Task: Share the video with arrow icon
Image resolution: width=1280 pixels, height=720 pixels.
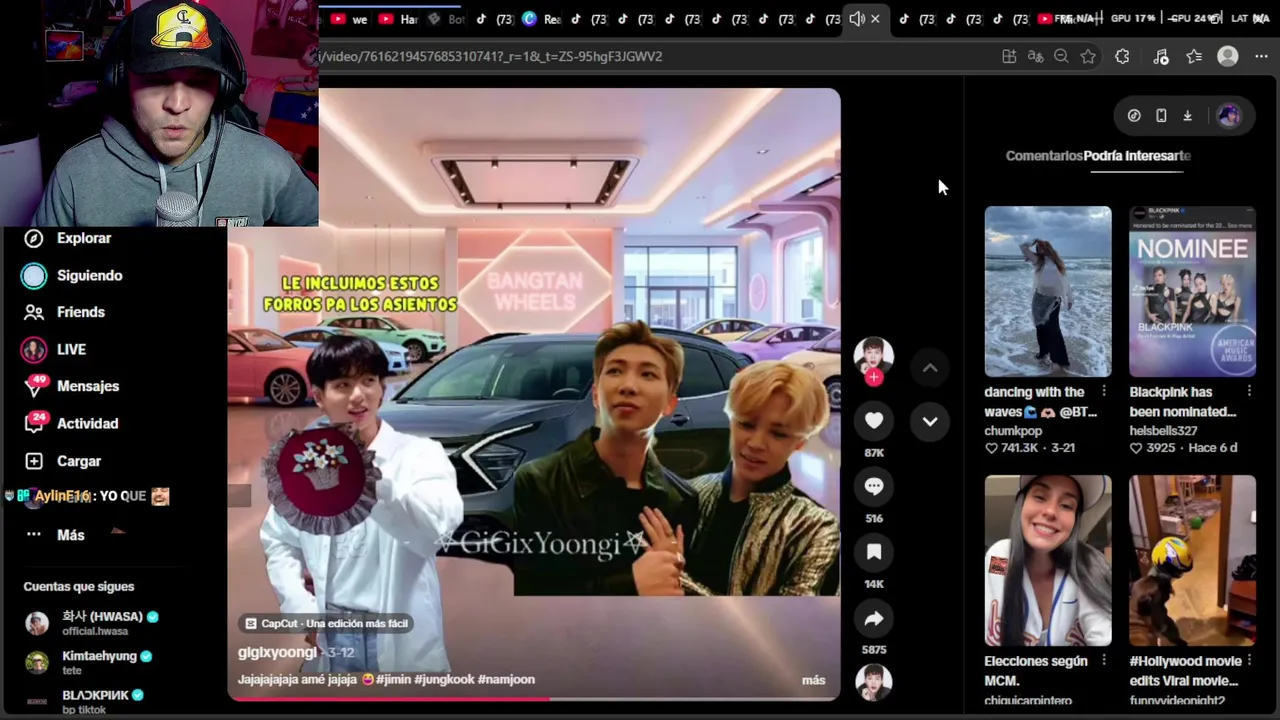Action: [874, 619]
